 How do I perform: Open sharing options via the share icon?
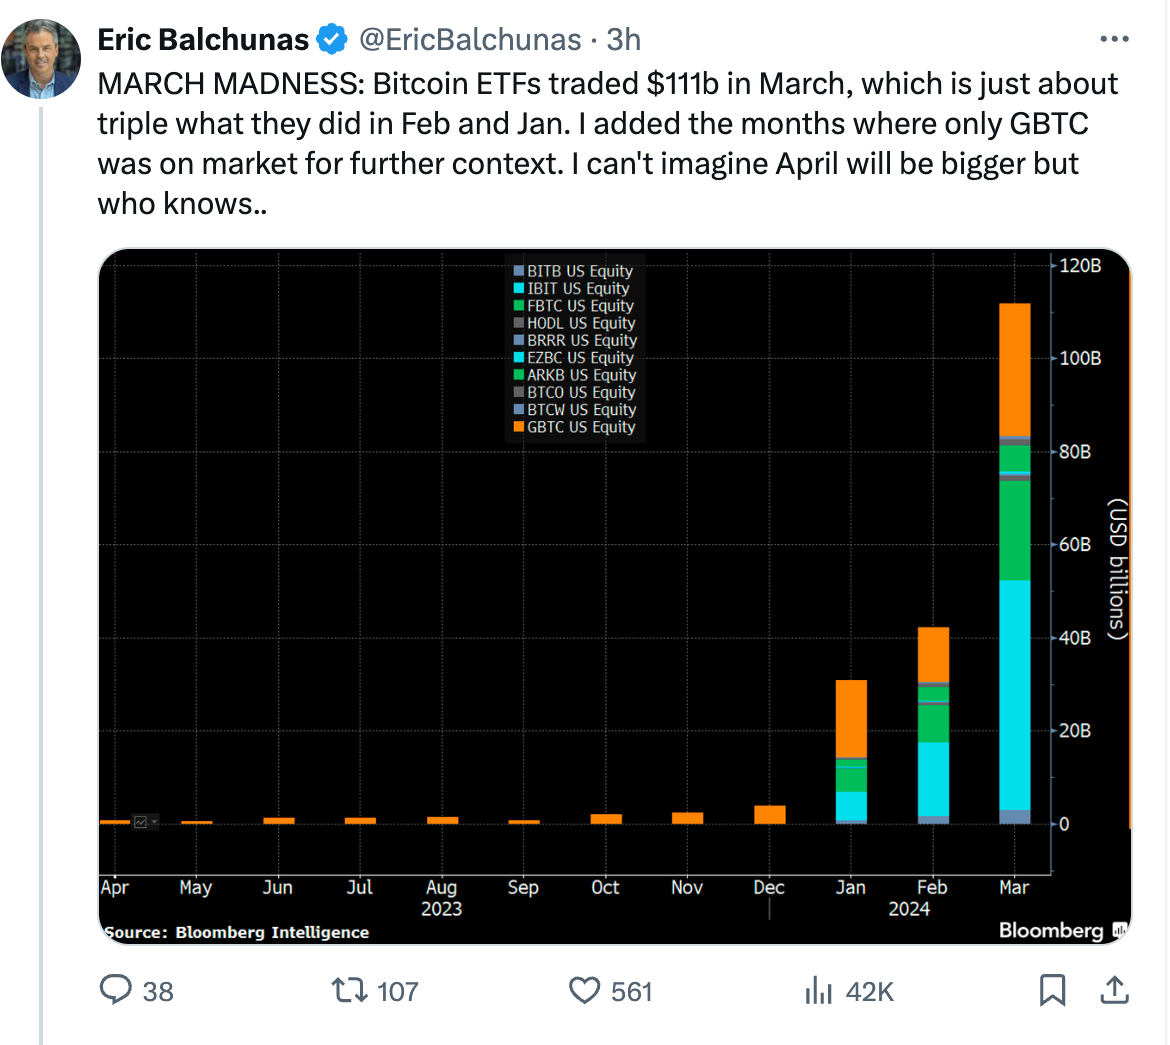click(1113, 991)
